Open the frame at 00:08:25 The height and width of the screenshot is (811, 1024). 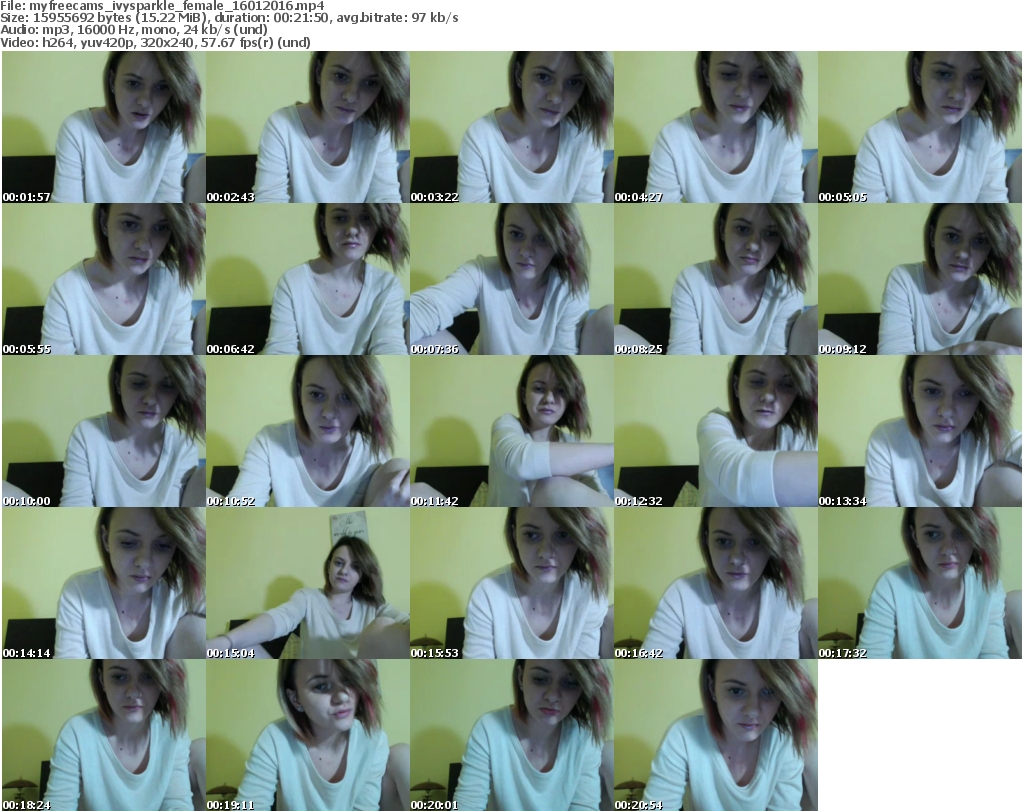[716, 279]
